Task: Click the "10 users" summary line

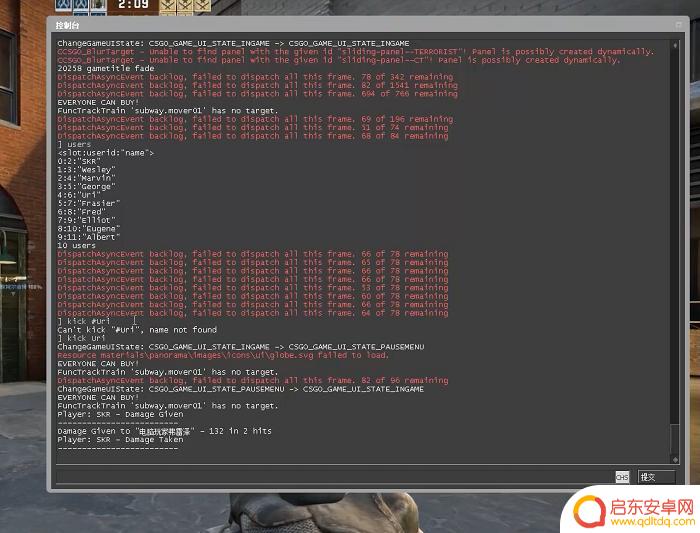Action: click(76, 246)
